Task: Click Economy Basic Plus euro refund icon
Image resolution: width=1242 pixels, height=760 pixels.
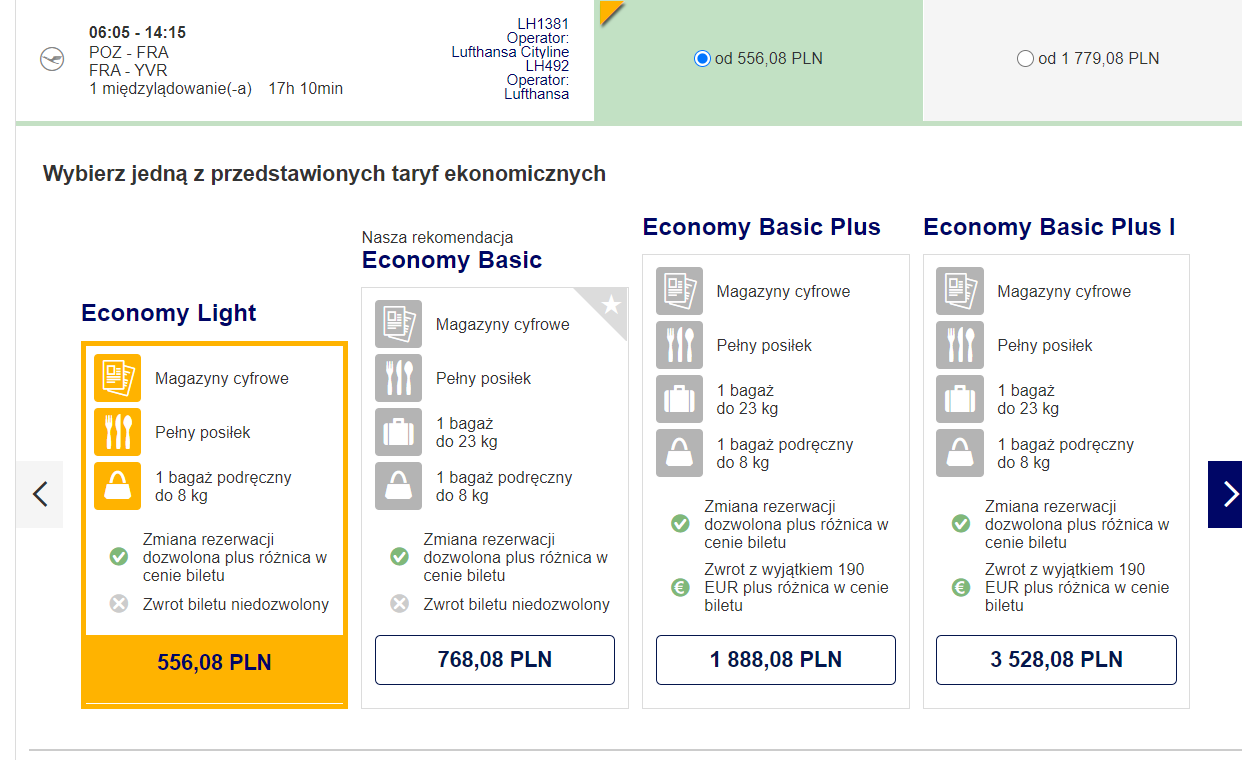Action: click(680, 587)
